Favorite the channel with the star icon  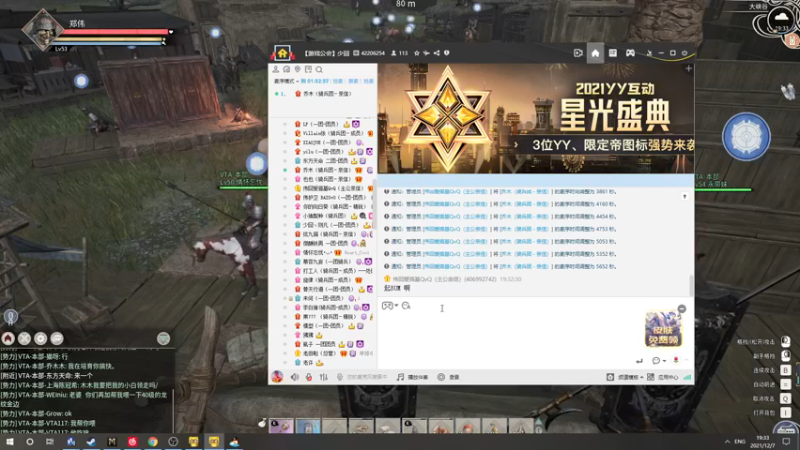point(417,53)
